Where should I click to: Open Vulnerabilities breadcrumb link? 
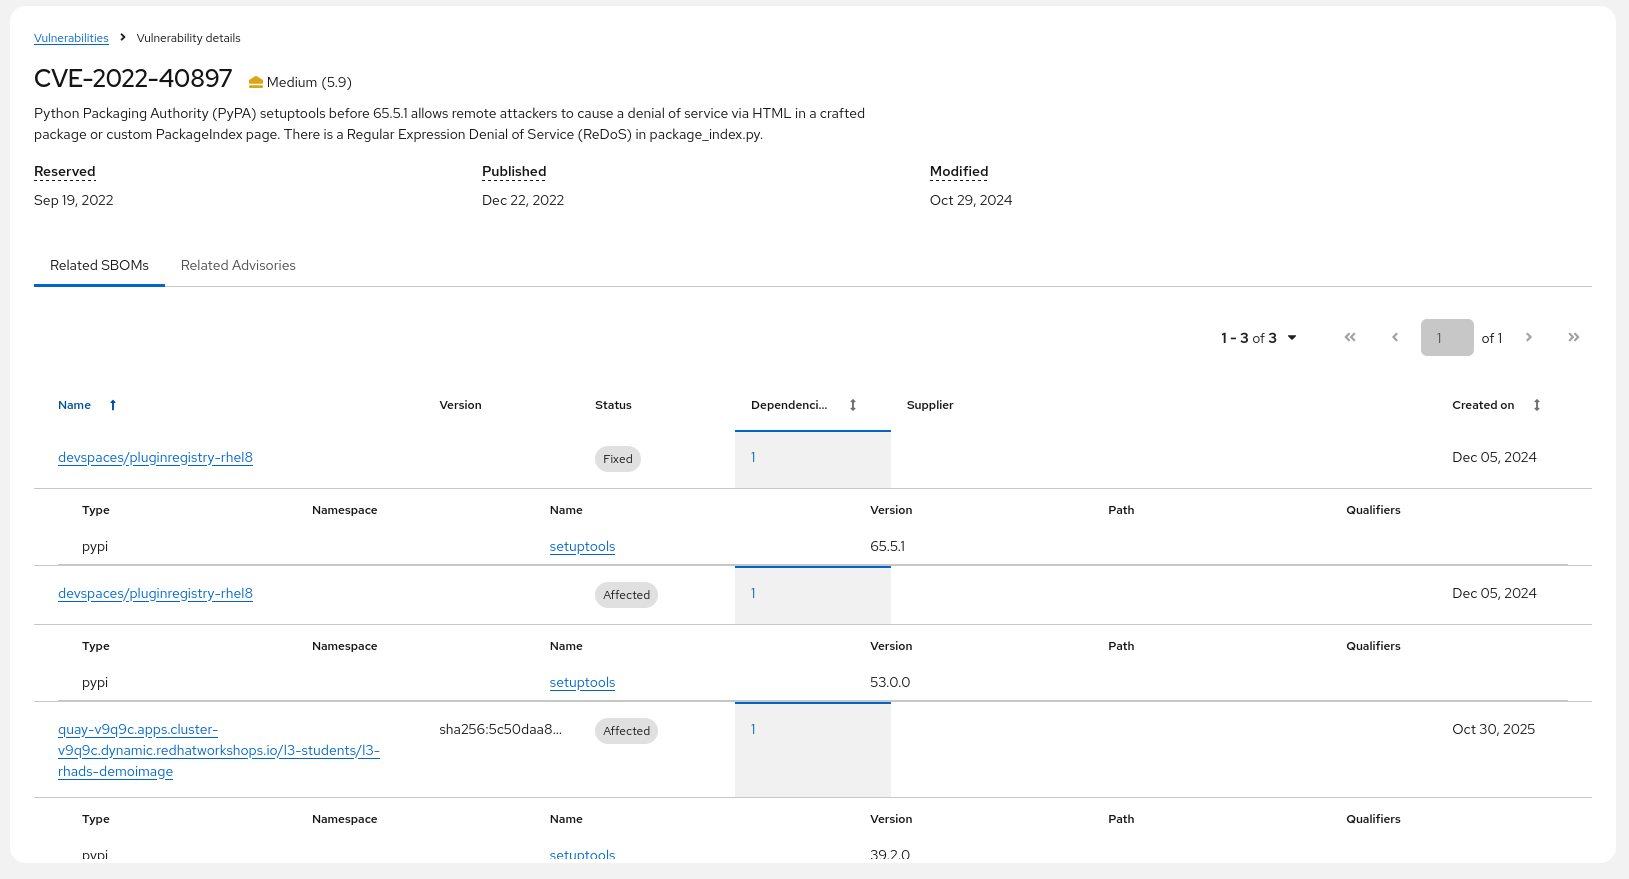[x=71, y=38]
